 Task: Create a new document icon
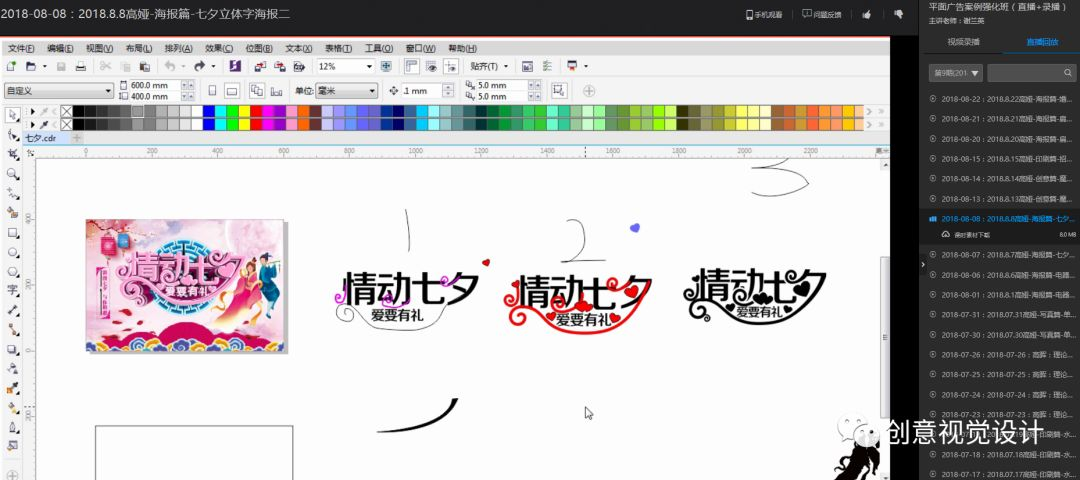click(11, 66)
